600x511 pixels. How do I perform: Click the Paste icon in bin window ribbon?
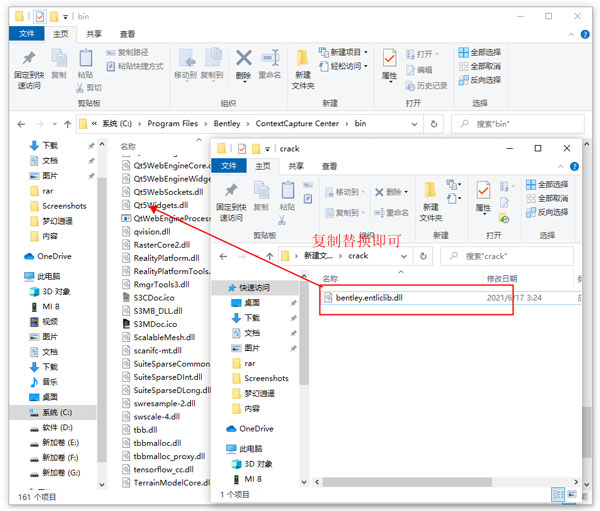[x=85, y=64]
